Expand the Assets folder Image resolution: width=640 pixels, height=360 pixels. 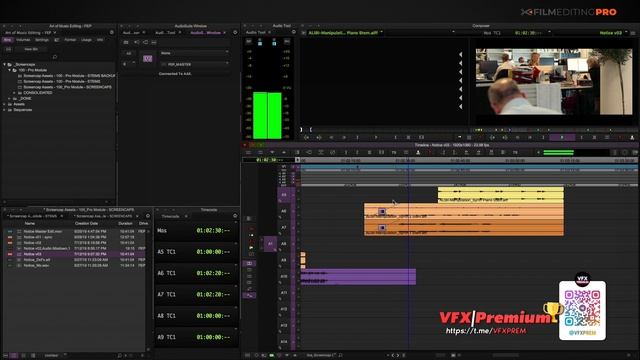click(x=4, y=104)
